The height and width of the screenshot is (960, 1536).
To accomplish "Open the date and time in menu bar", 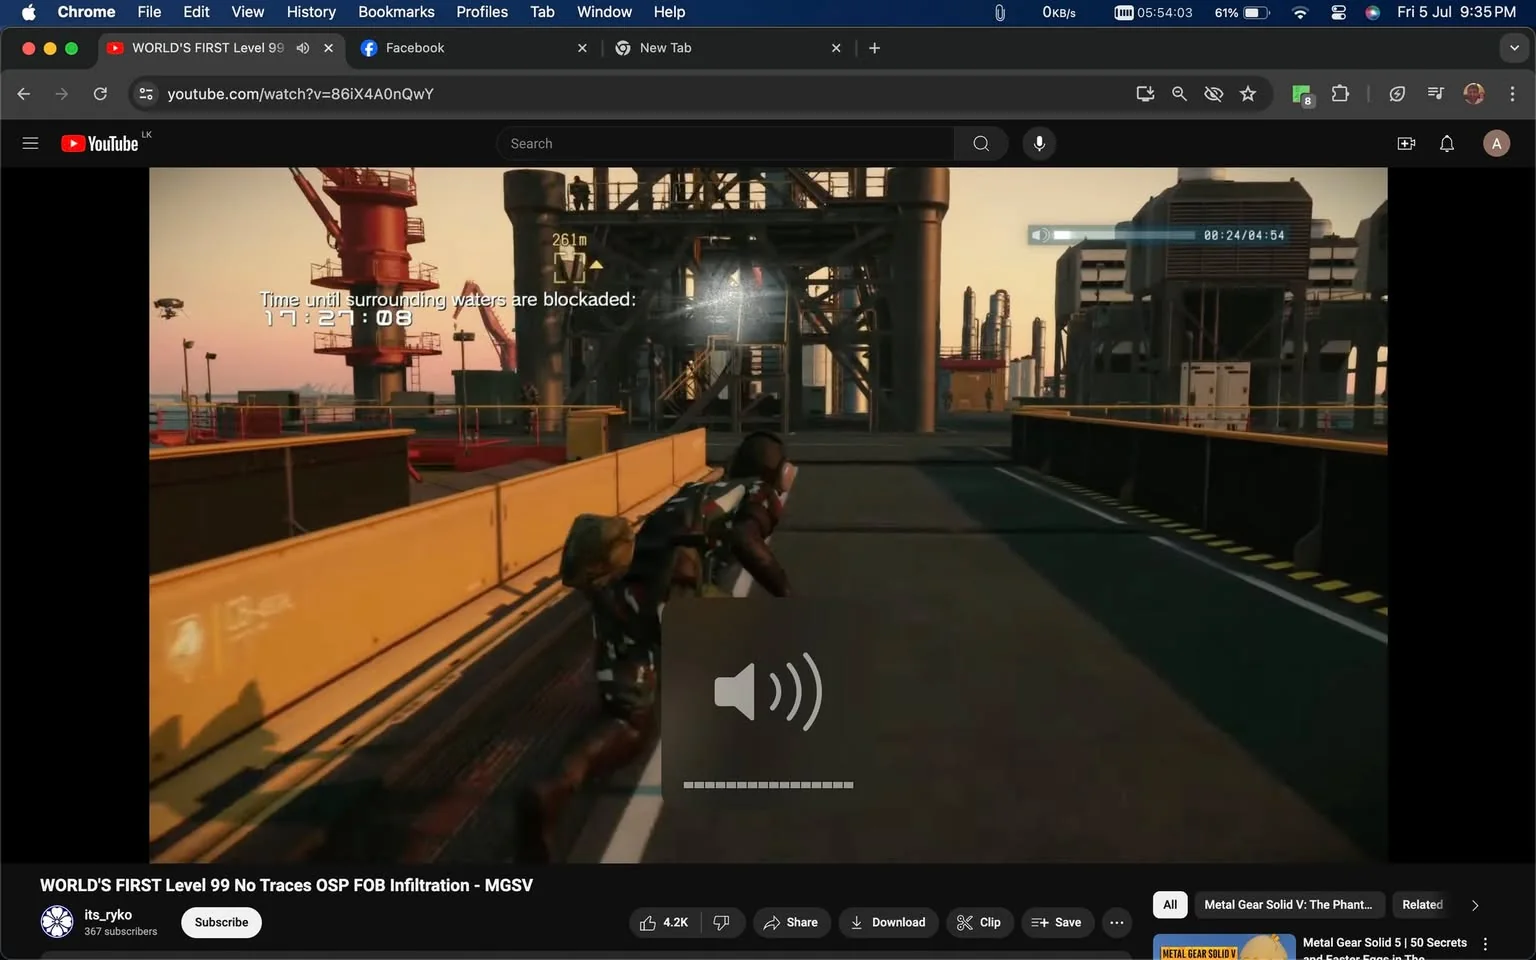I will pyautogui.click(x=1456, y=12).
